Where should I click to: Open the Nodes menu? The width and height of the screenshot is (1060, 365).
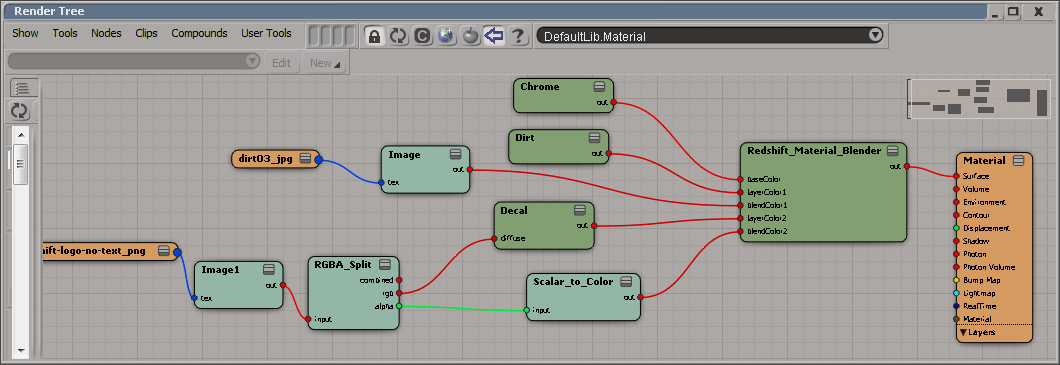(106, 33)
